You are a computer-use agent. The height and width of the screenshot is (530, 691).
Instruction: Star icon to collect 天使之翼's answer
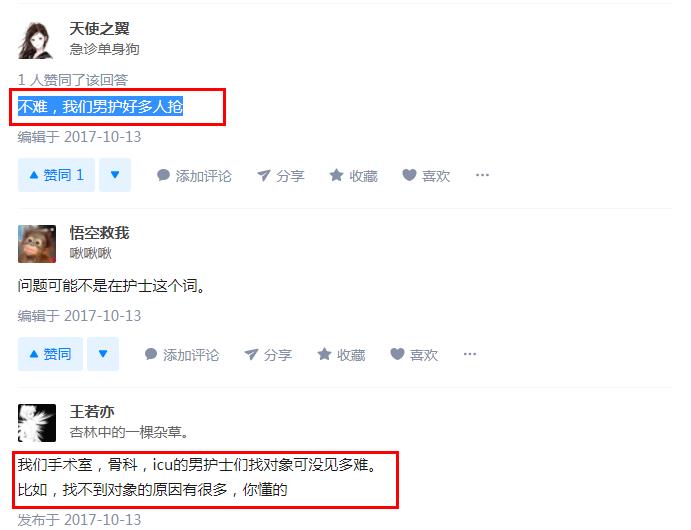point(336,175)
